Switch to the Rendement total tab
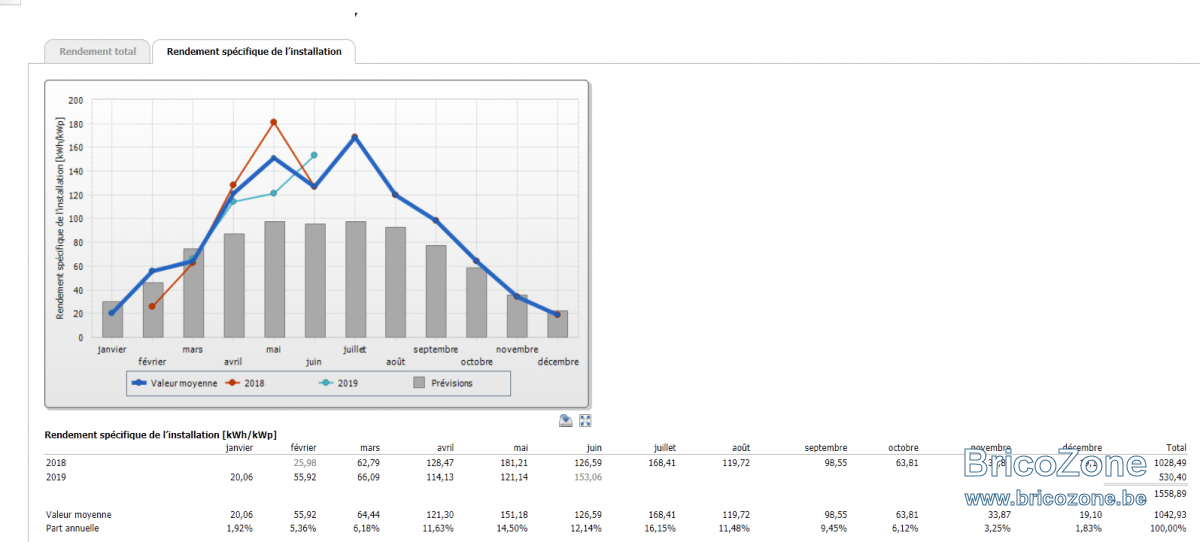This screenshot has height=542, width=1200. pyautogui.click(x=98, y=51)
